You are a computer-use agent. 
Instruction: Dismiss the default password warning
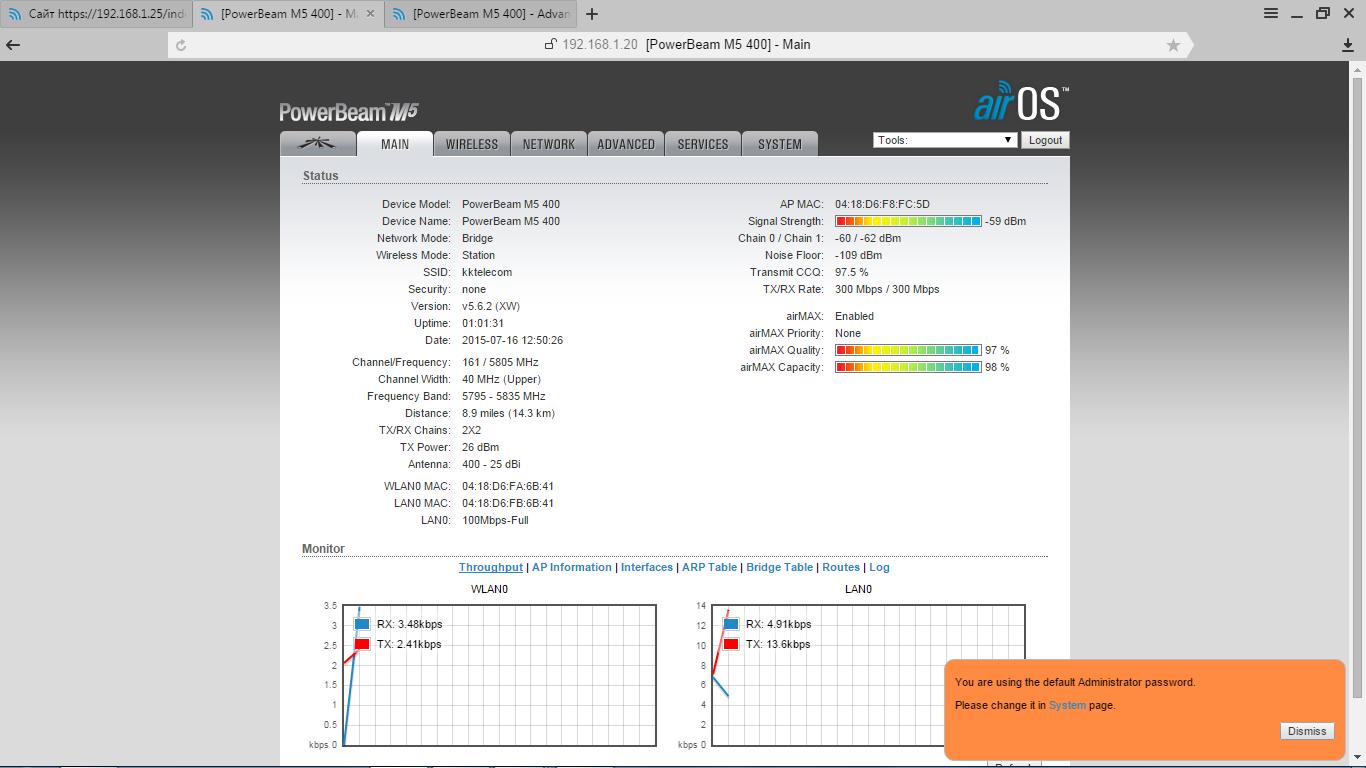point(1307,731)
